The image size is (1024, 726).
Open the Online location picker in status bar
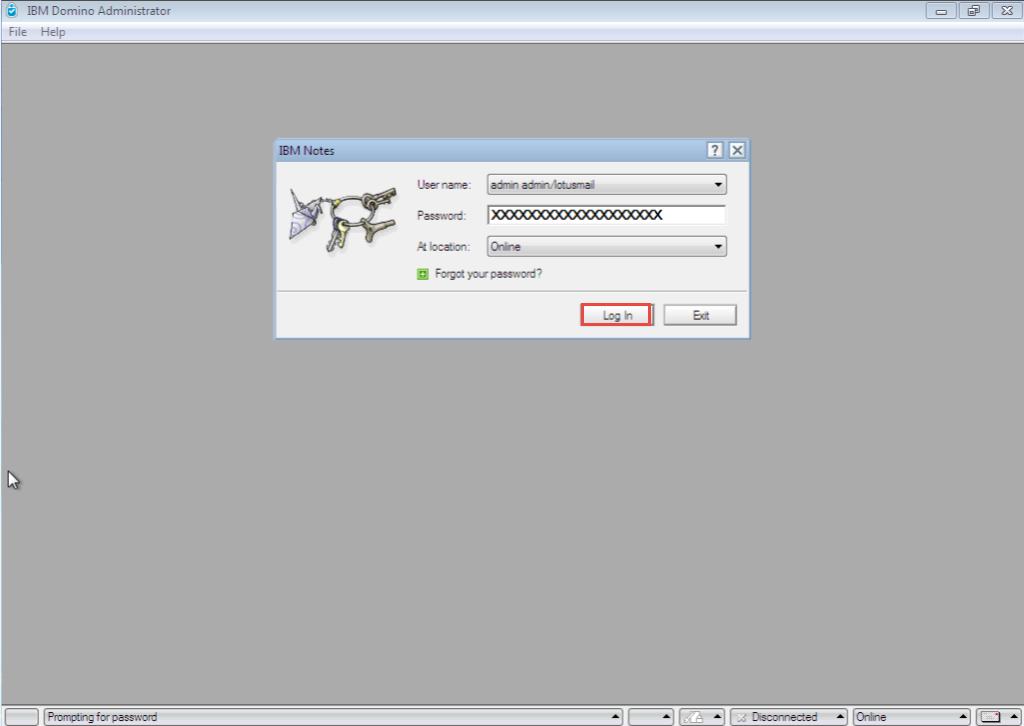coord(911,717)
